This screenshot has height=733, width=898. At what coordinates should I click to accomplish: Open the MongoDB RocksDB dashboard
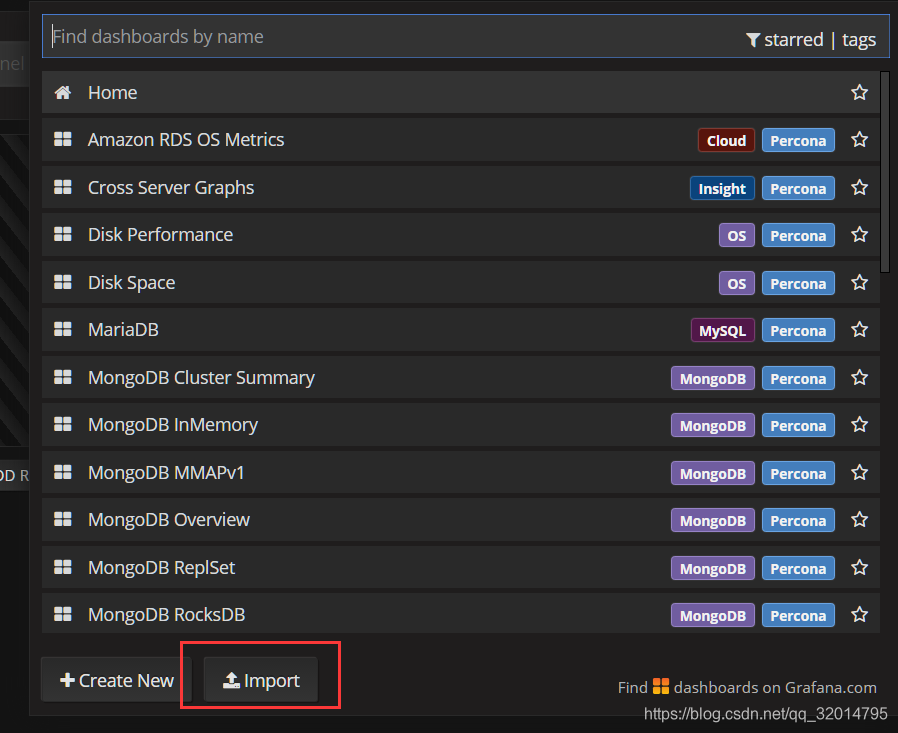[x=460, y=614]
